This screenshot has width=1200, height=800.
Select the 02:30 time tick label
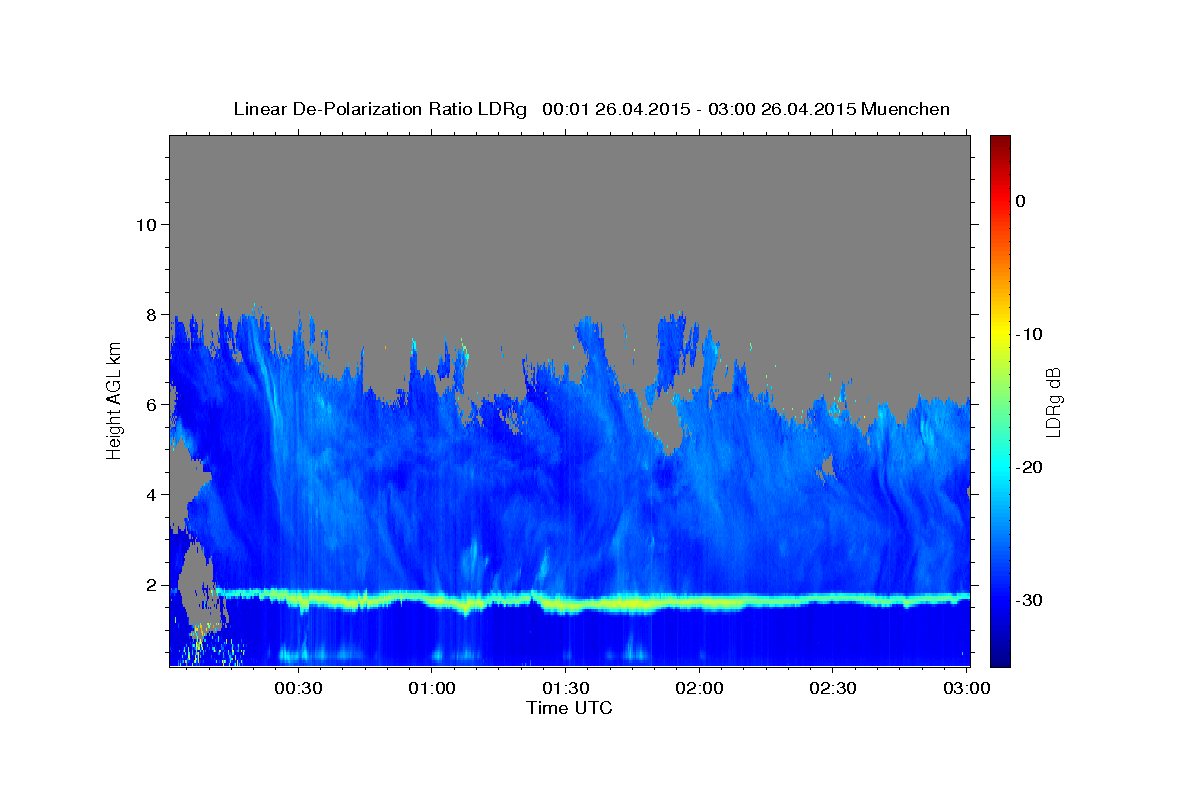(x=832, y=689)
